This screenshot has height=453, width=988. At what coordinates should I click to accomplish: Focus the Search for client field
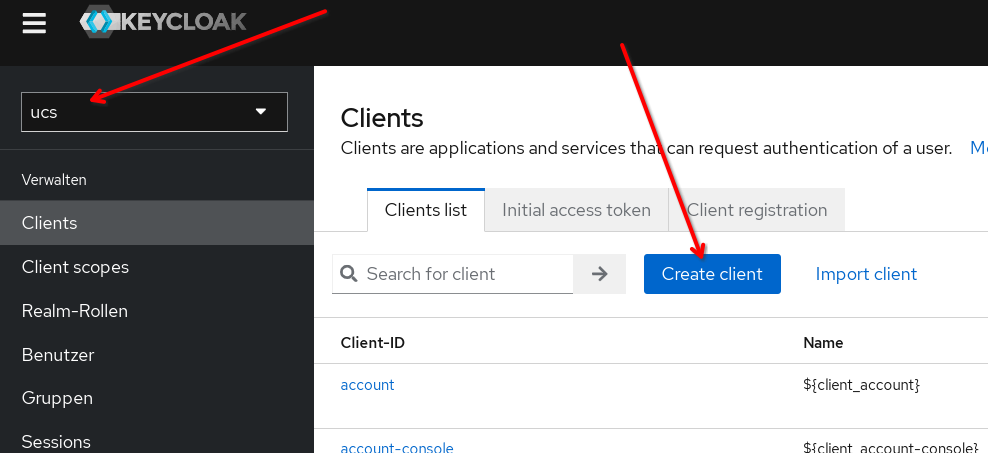click(x=465, y=274)
